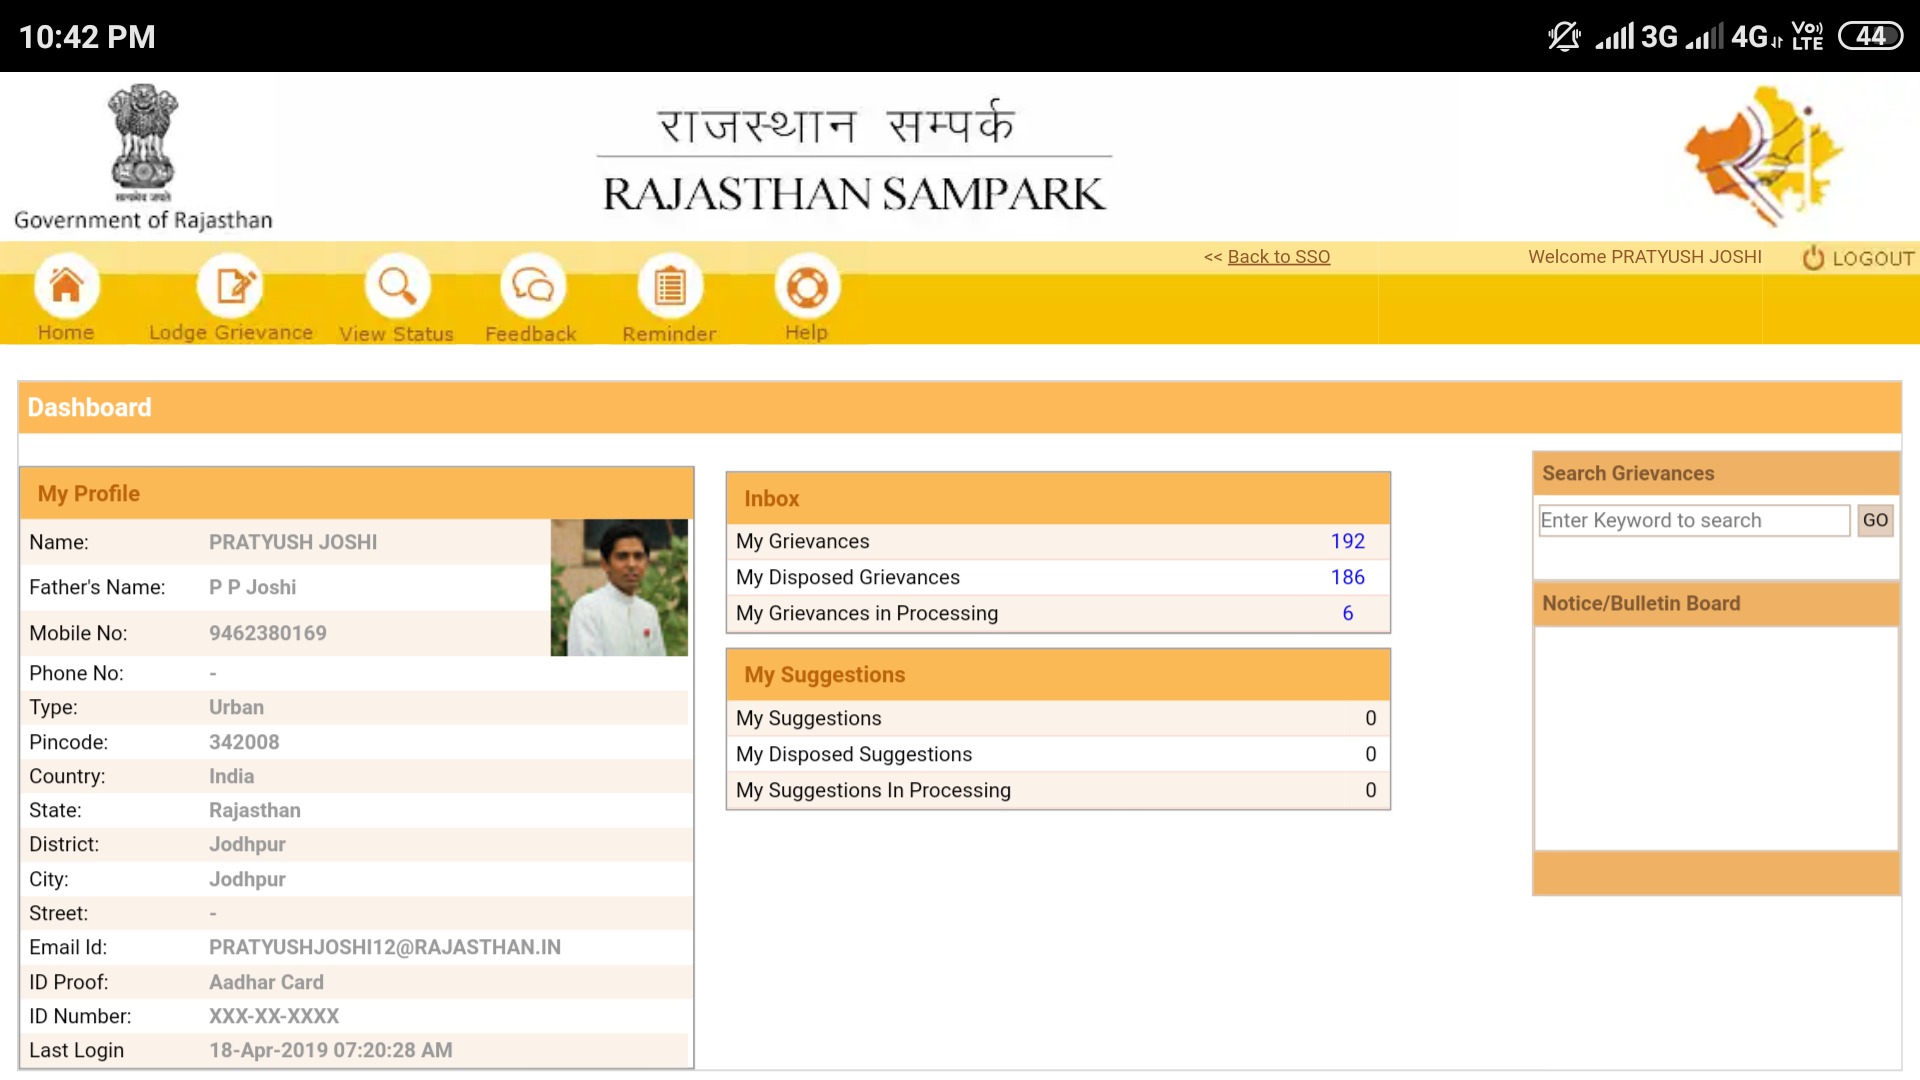Image resolution: width=1920 pixels, height=1080 pixels.
Task: Click ID Number XXX-XX-XXXX
Action: point(274,1016)
